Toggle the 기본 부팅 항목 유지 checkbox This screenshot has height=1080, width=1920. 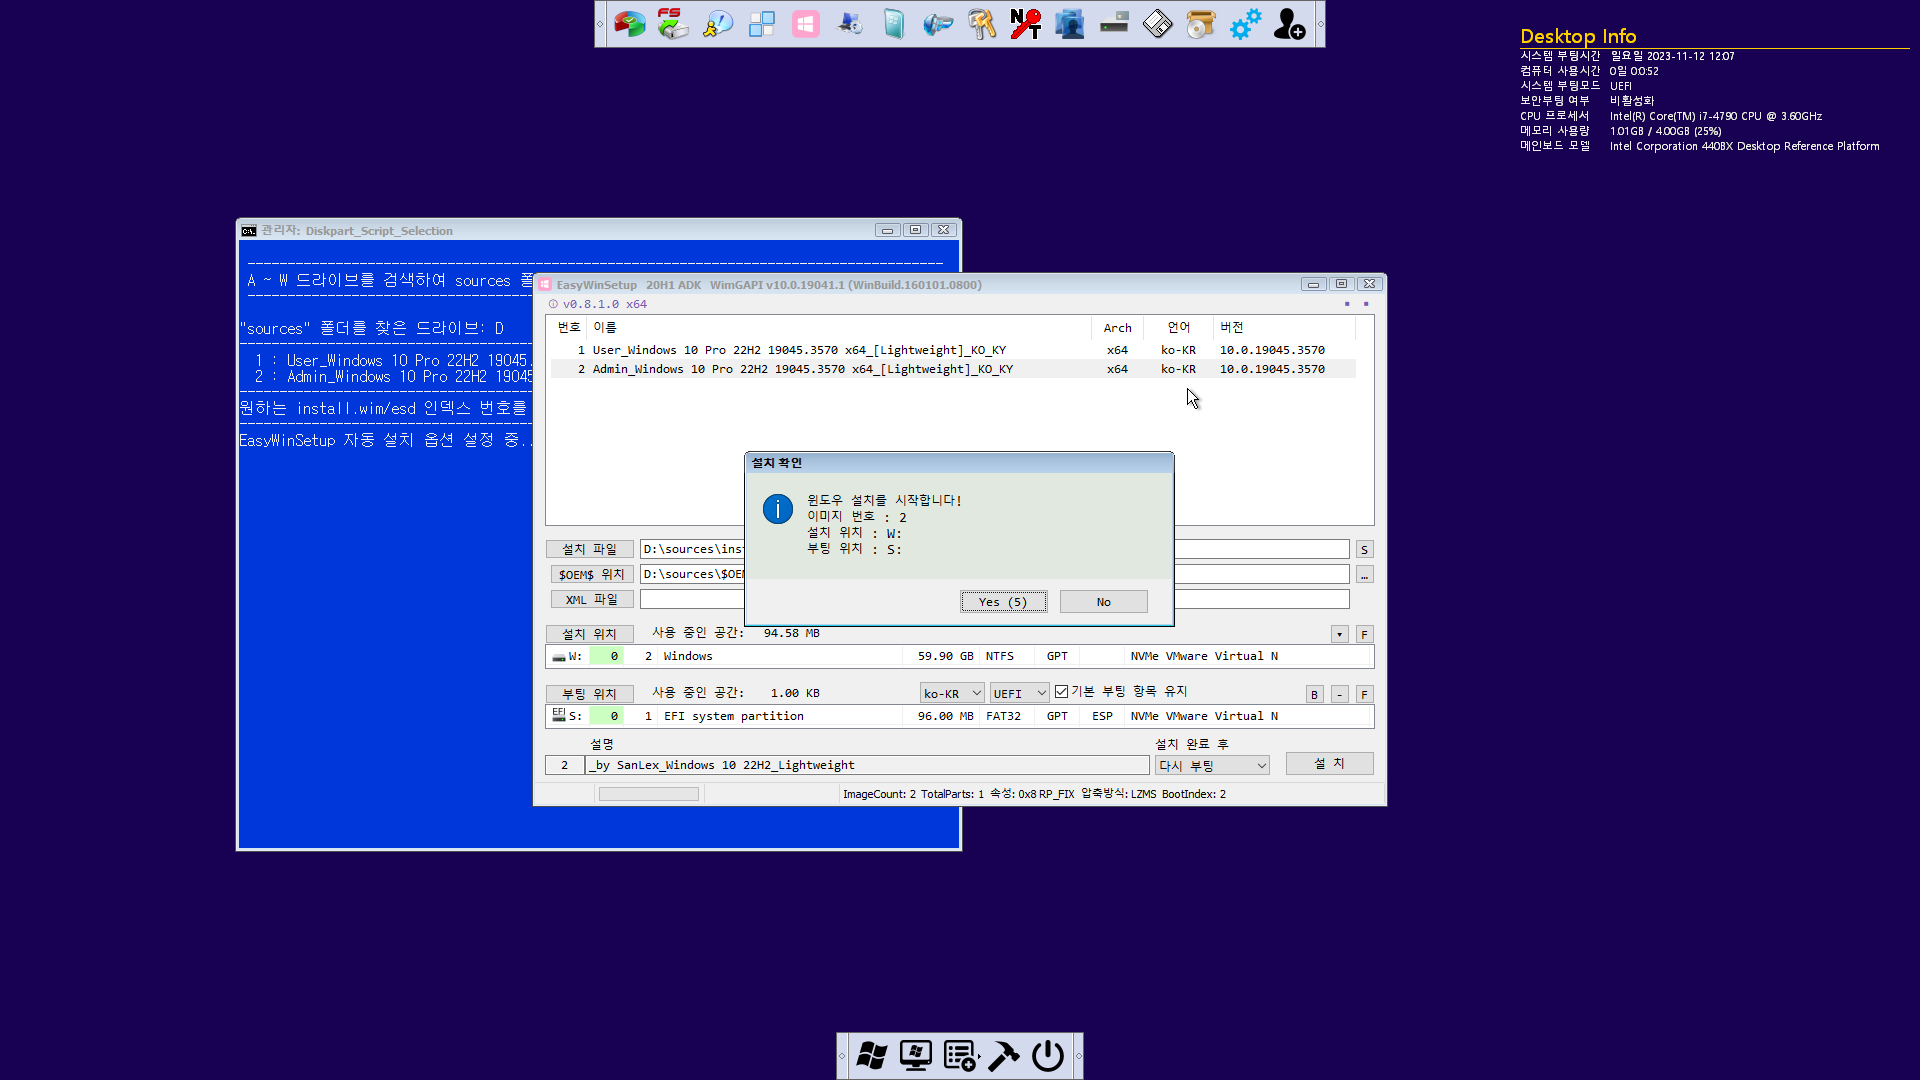[x=1062, y=691]
